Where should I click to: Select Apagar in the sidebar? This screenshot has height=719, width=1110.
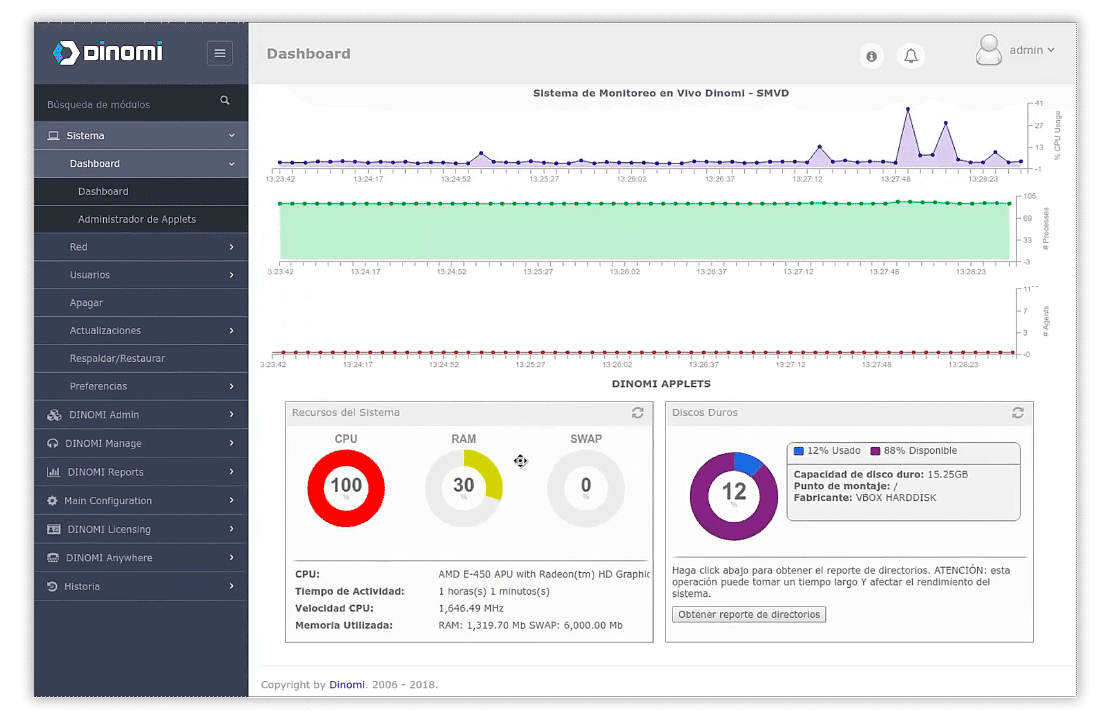coord(86,303)
